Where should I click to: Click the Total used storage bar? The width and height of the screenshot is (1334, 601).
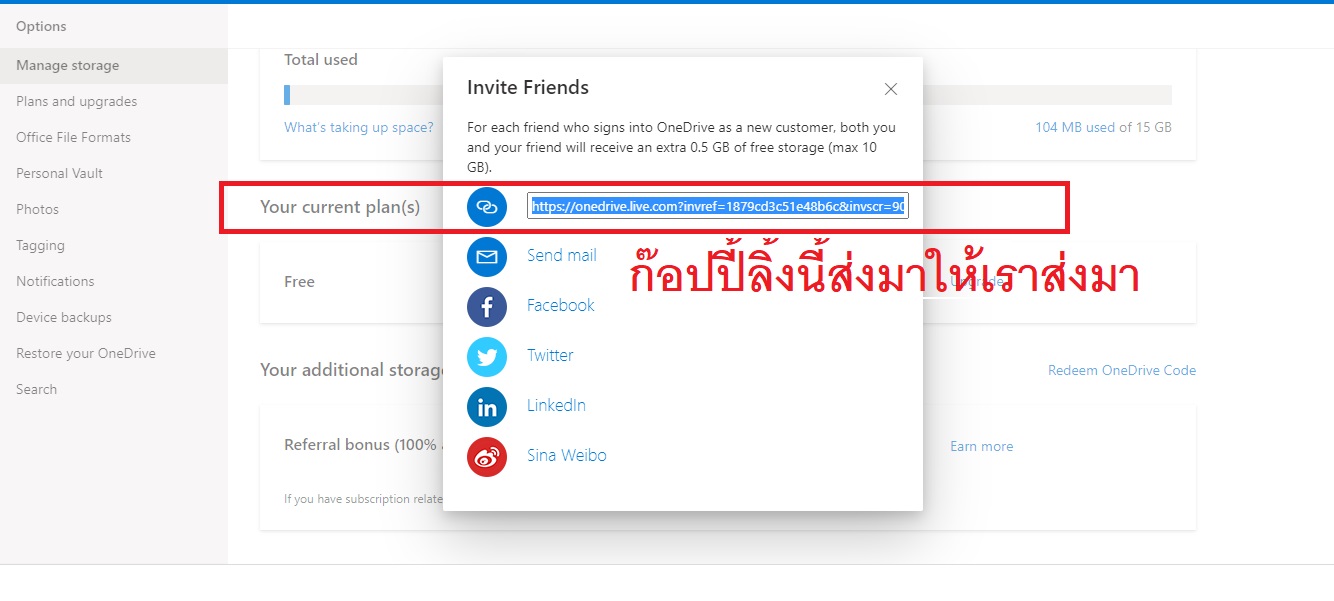728,95
